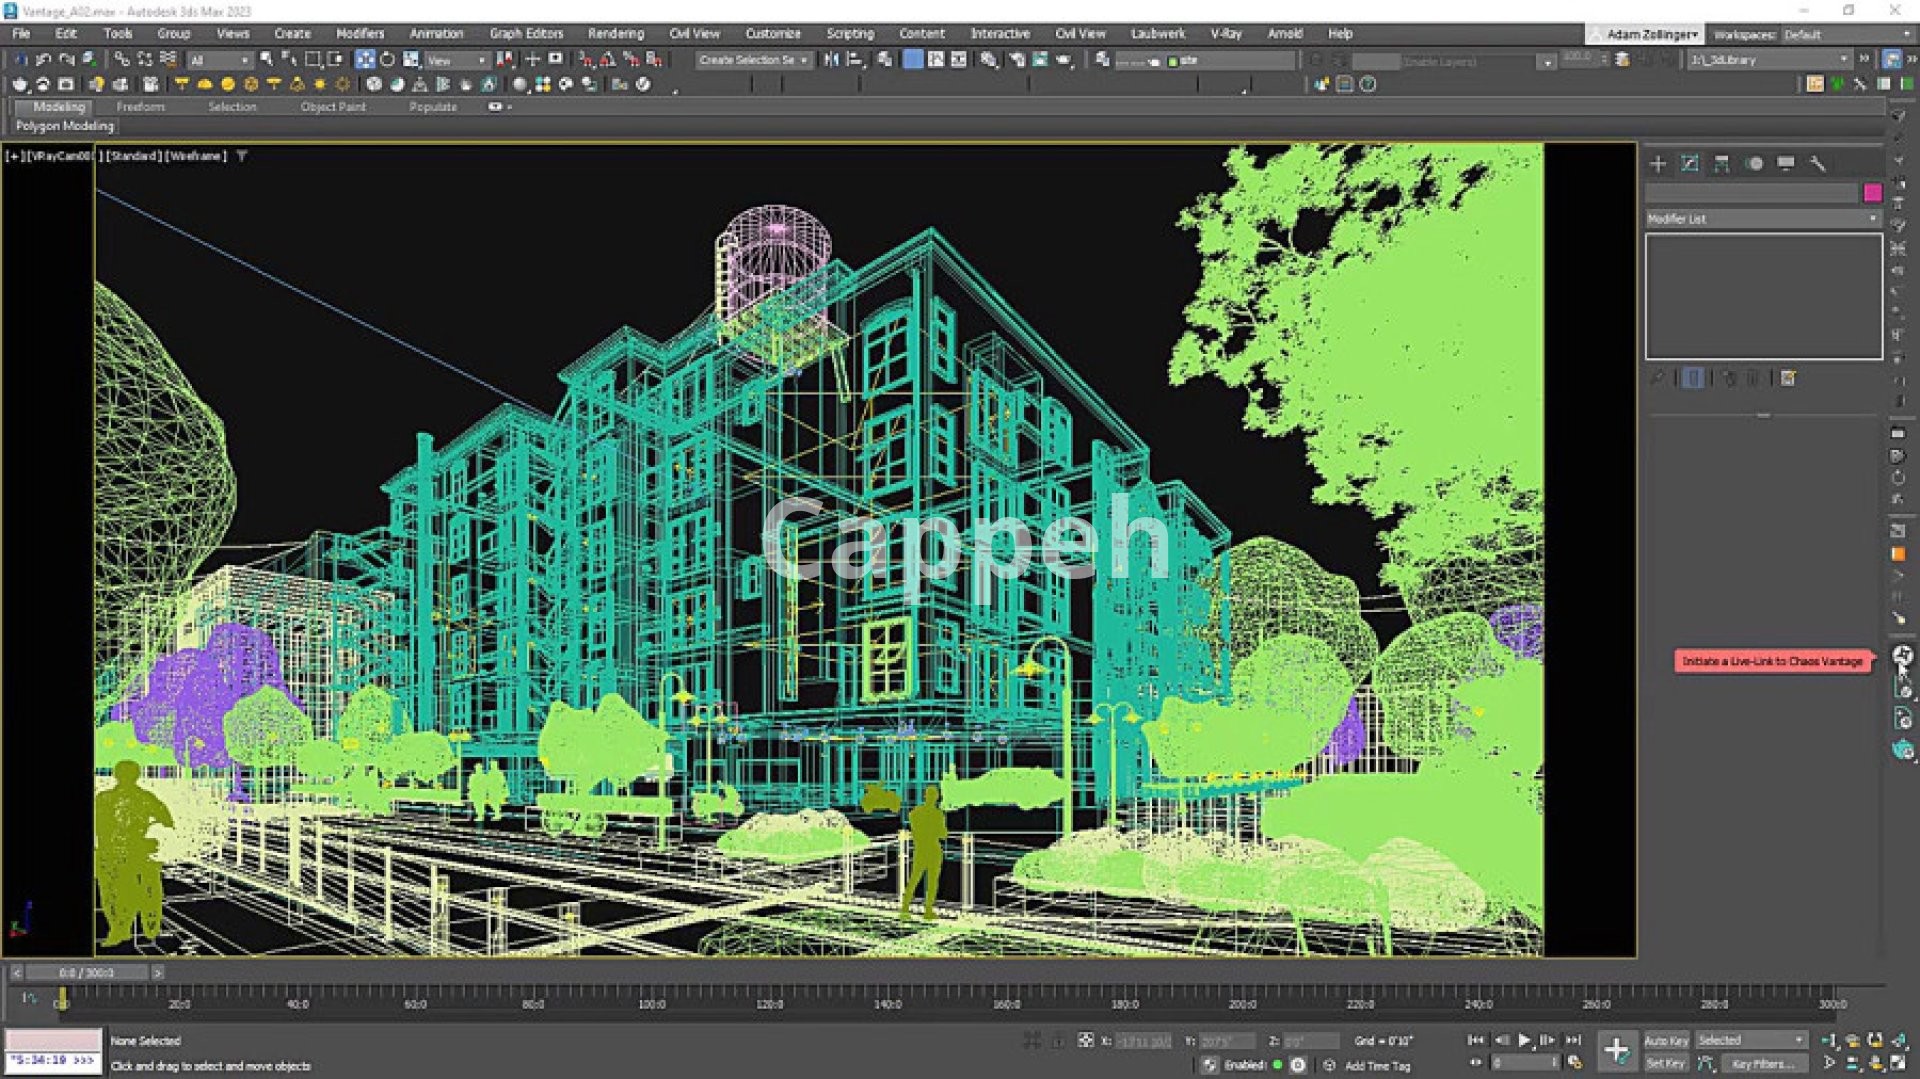This screenshot has width=1920, height=1079.
Task: Click Add Time Tag
Action: click(x=1377, y=1066)
